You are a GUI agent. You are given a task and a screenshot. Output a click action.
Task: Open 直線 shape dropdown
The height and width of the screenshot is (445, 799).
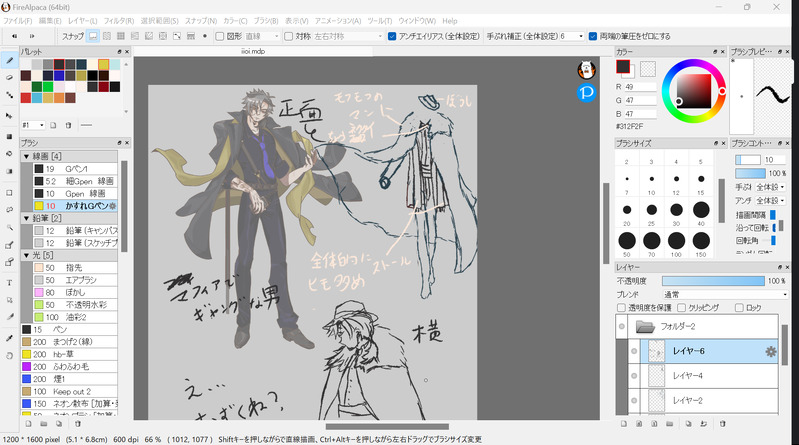pyautogui.click(x=262, y=36)
